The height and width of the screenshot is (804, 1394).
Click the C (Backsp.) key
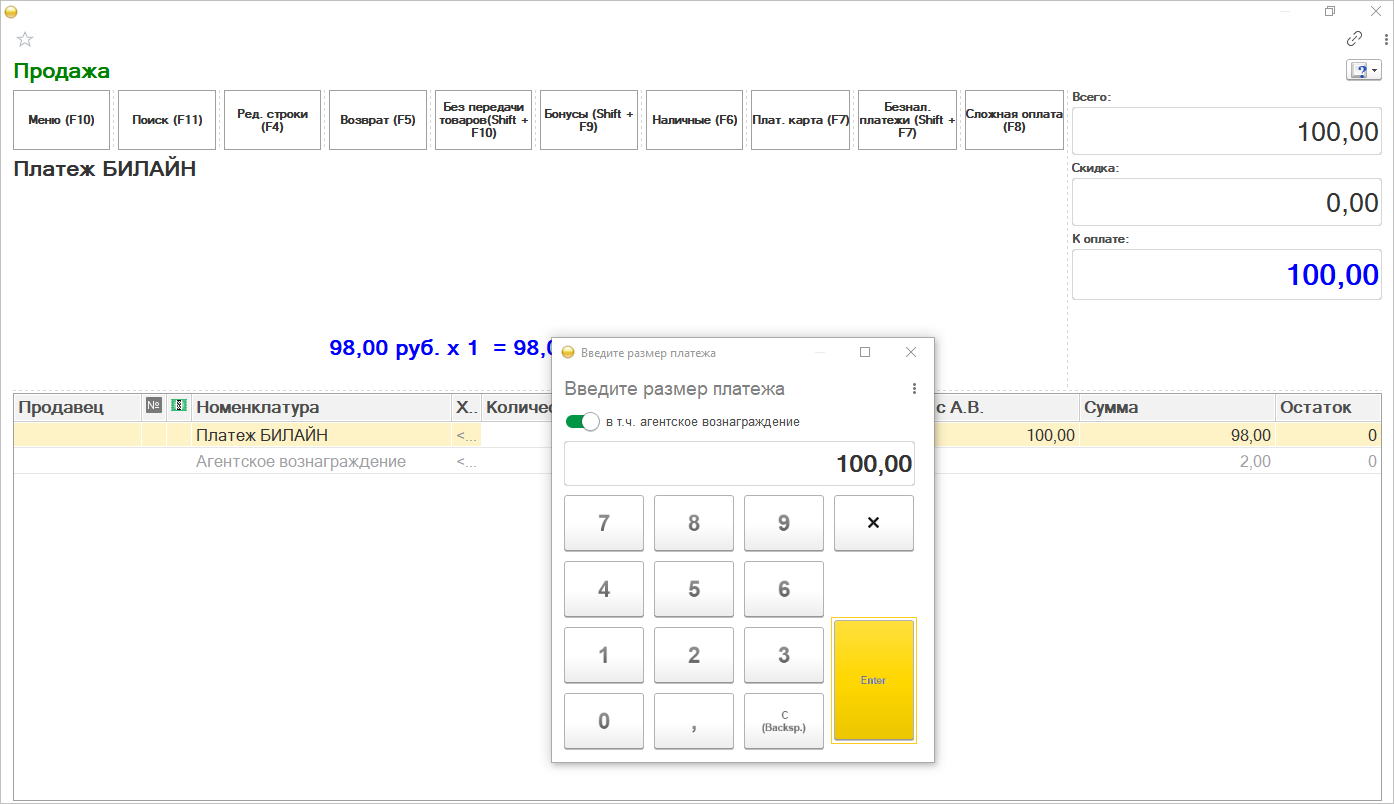(784, 721)
